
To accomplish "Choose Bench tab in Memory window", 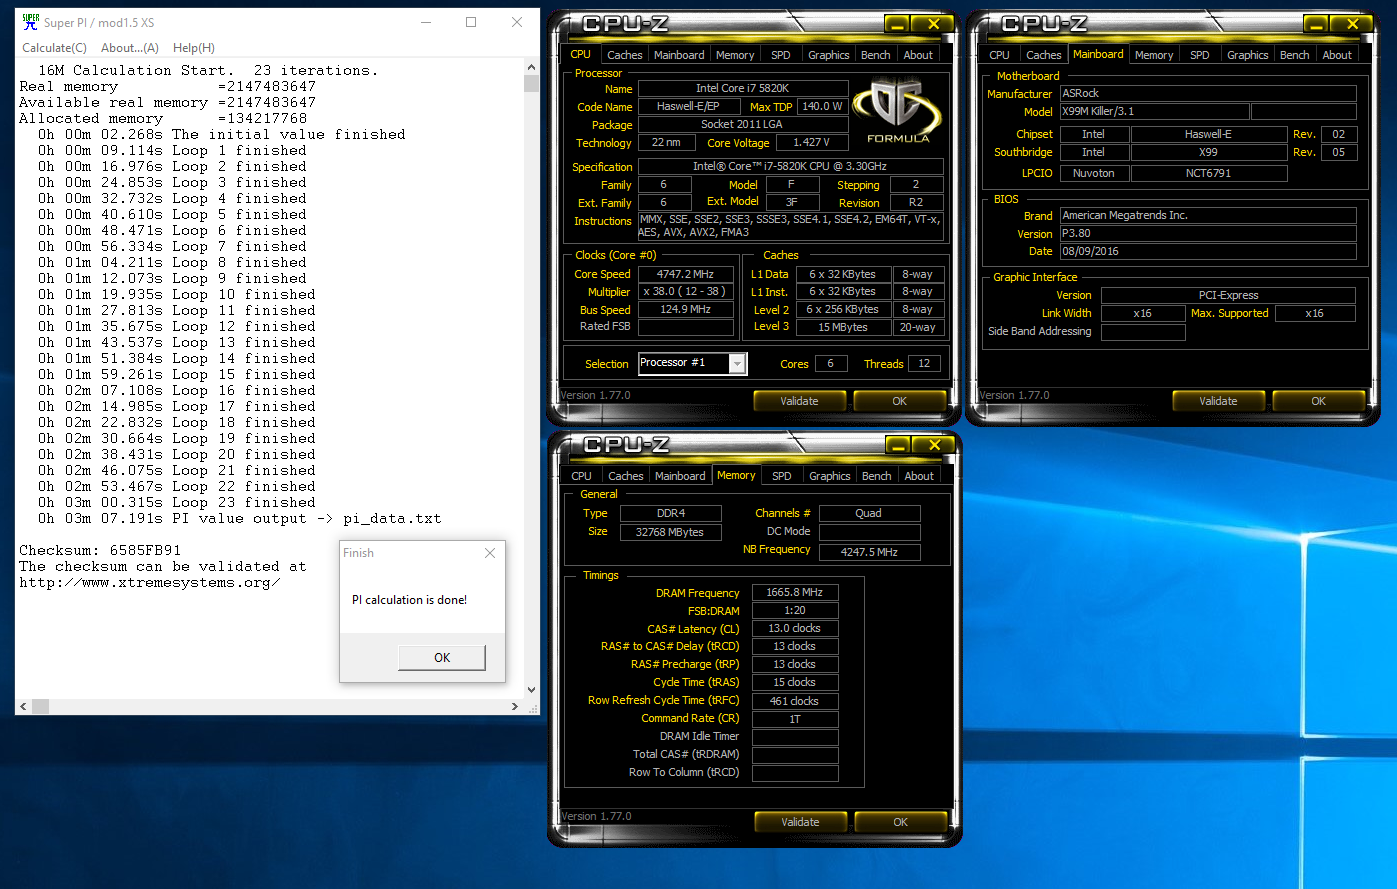I will pyautogui.click(x=877, y=476).
